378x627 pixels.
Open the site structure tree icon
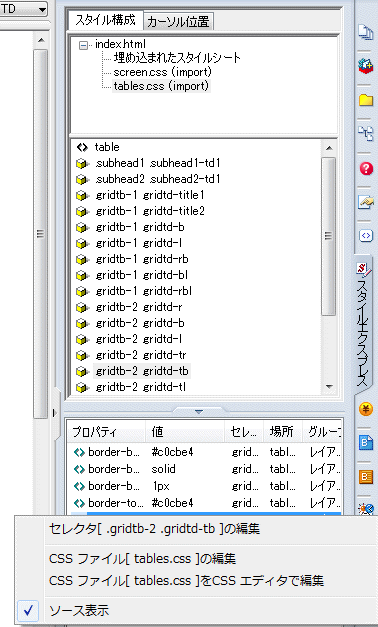coord(366,134)
